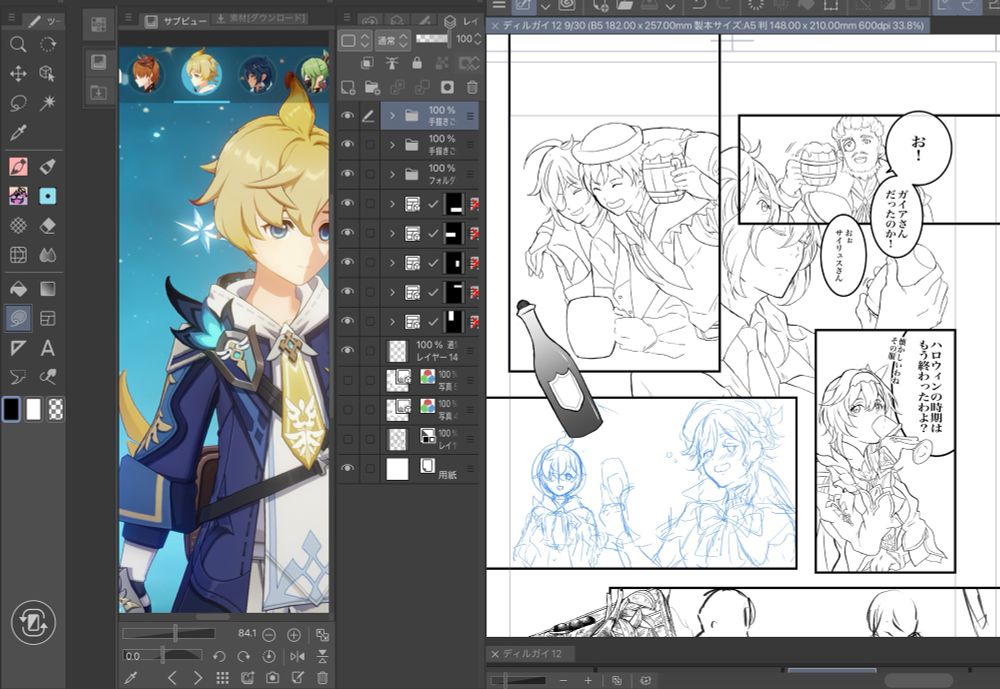1000x689 pixels.
Task: Select the blond boy thumbnail in Sub View
Action: (x=202, y=74)
